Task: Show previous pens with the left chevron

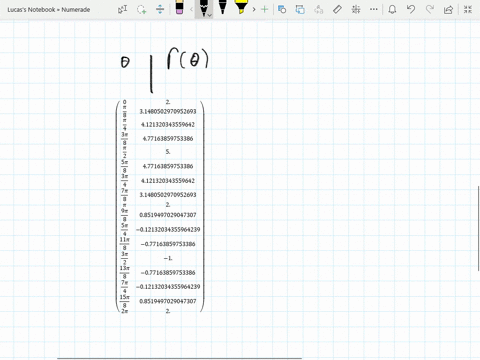Action: click(191, 9)
